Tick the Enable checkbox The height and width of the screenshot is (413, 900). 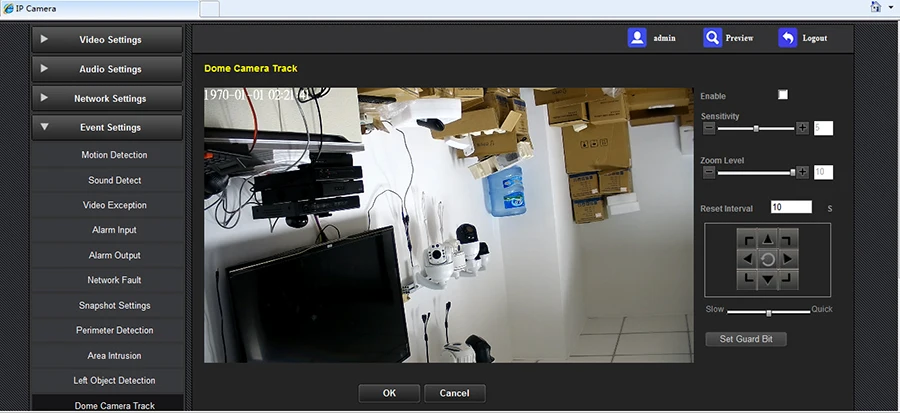[783, 95]
